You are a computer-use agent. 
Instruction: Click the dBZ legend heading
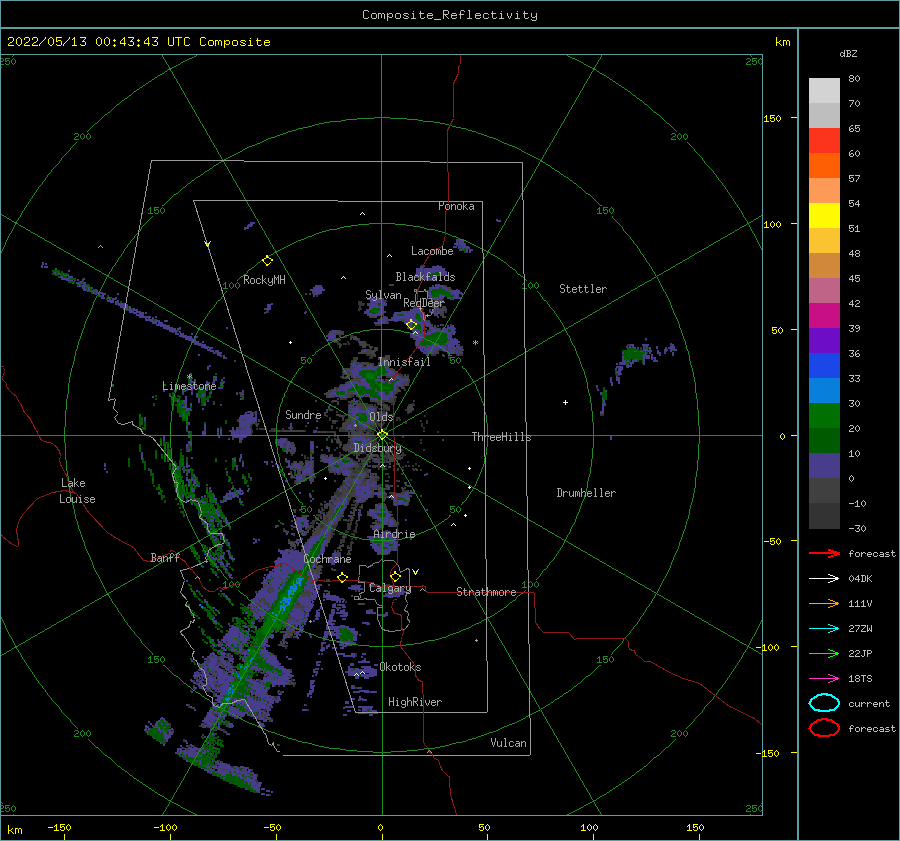pos(848,53)
